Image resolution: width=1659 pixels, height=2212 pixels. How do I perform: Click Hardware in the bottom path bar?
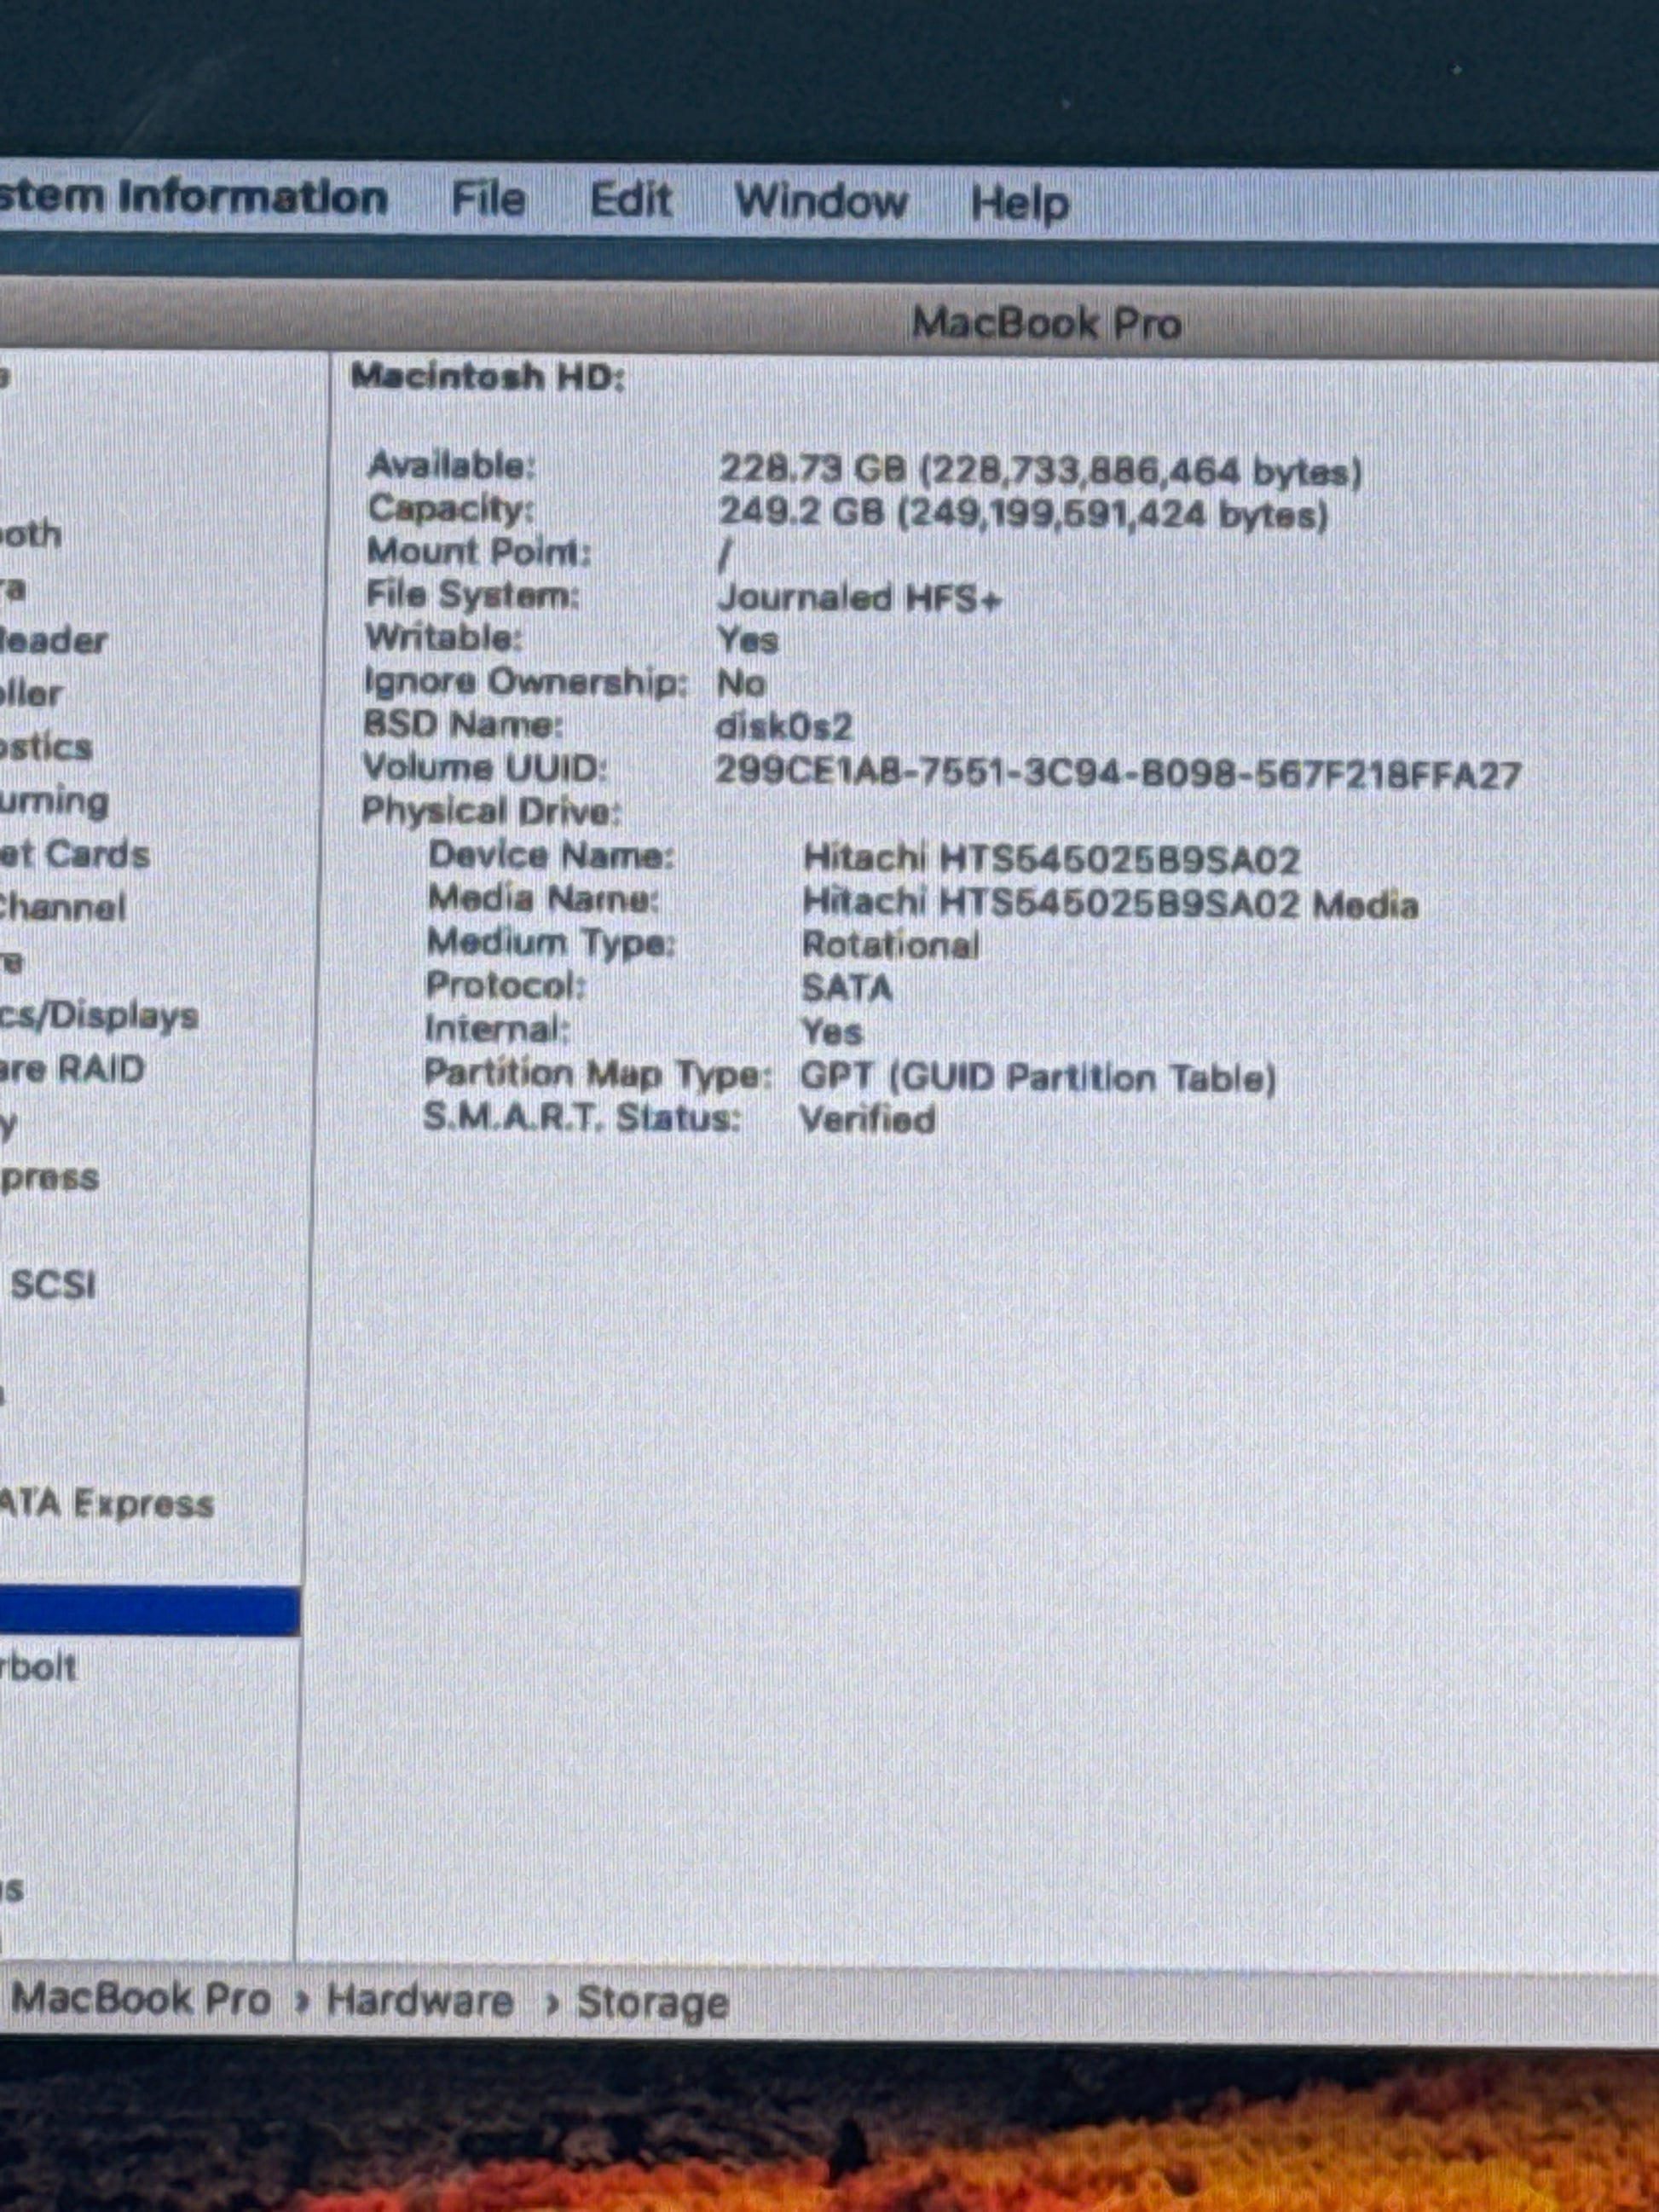(x=419, y=2001)
